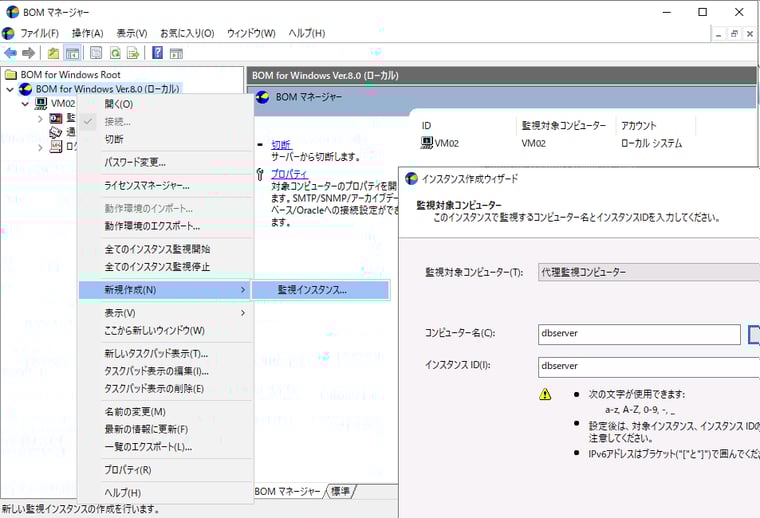Choose 切断 in context menu

pos(165,139)
